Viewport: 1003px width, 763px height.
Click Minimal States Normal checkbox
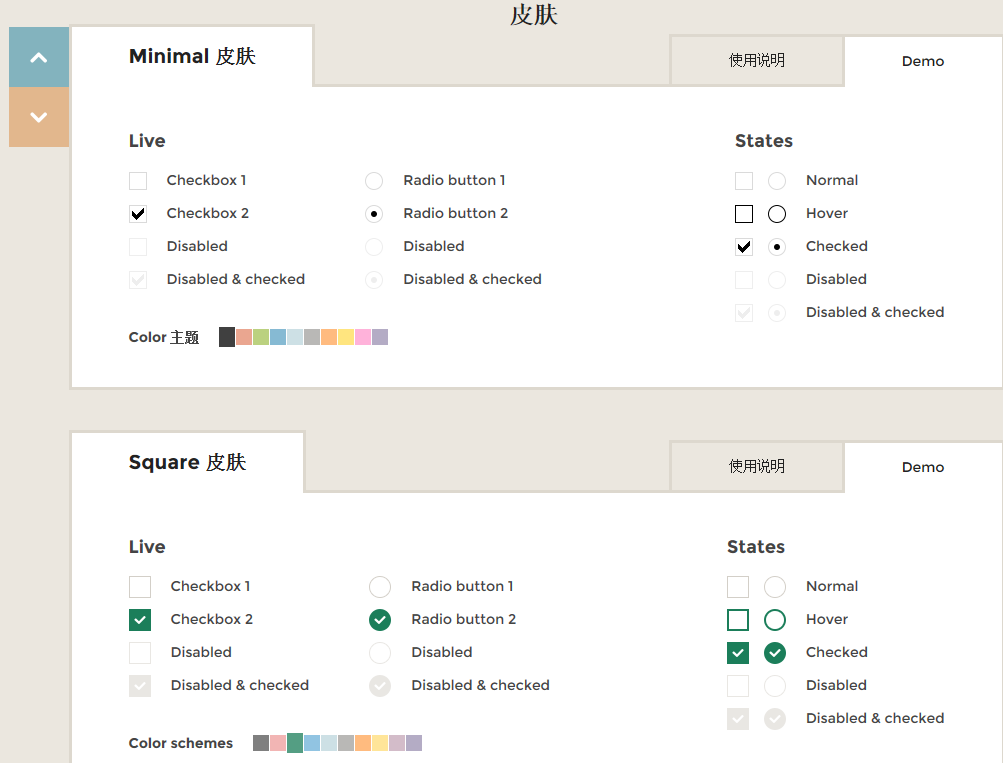tap(744, 180)
